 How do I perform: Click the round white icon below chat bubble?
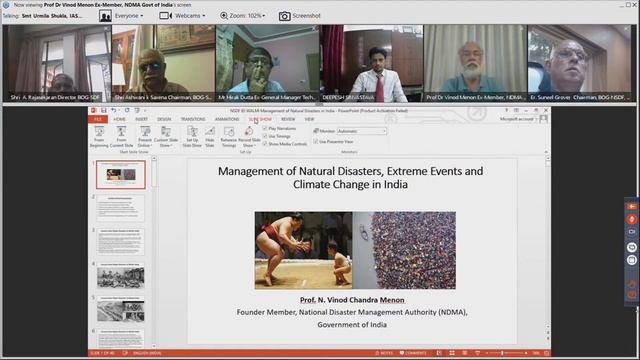point(631,260)
